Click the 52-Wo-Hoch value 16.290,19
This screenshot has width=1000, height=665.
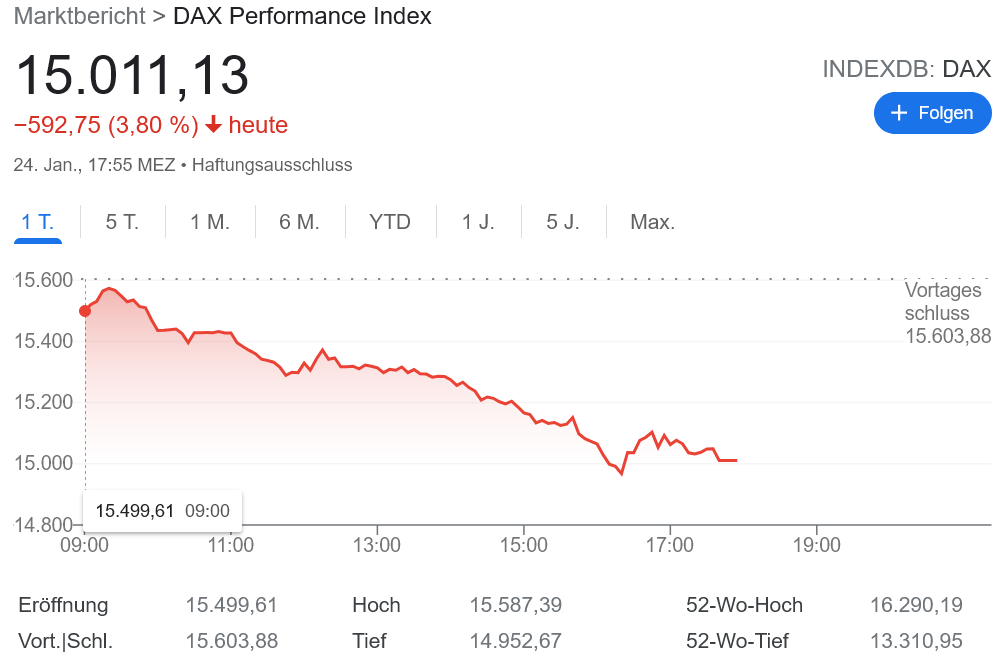(x=916, y=605)
